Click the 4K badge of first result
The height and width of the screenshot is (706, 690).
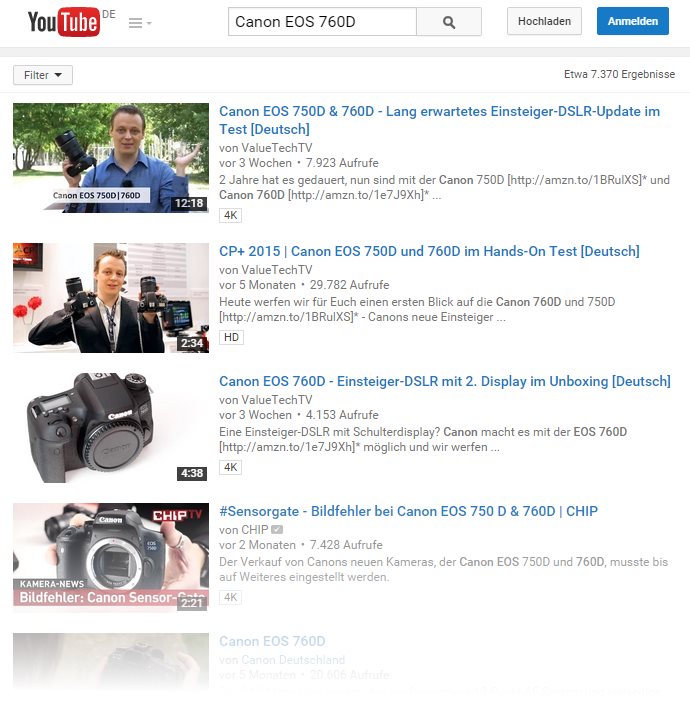[231, 215]
